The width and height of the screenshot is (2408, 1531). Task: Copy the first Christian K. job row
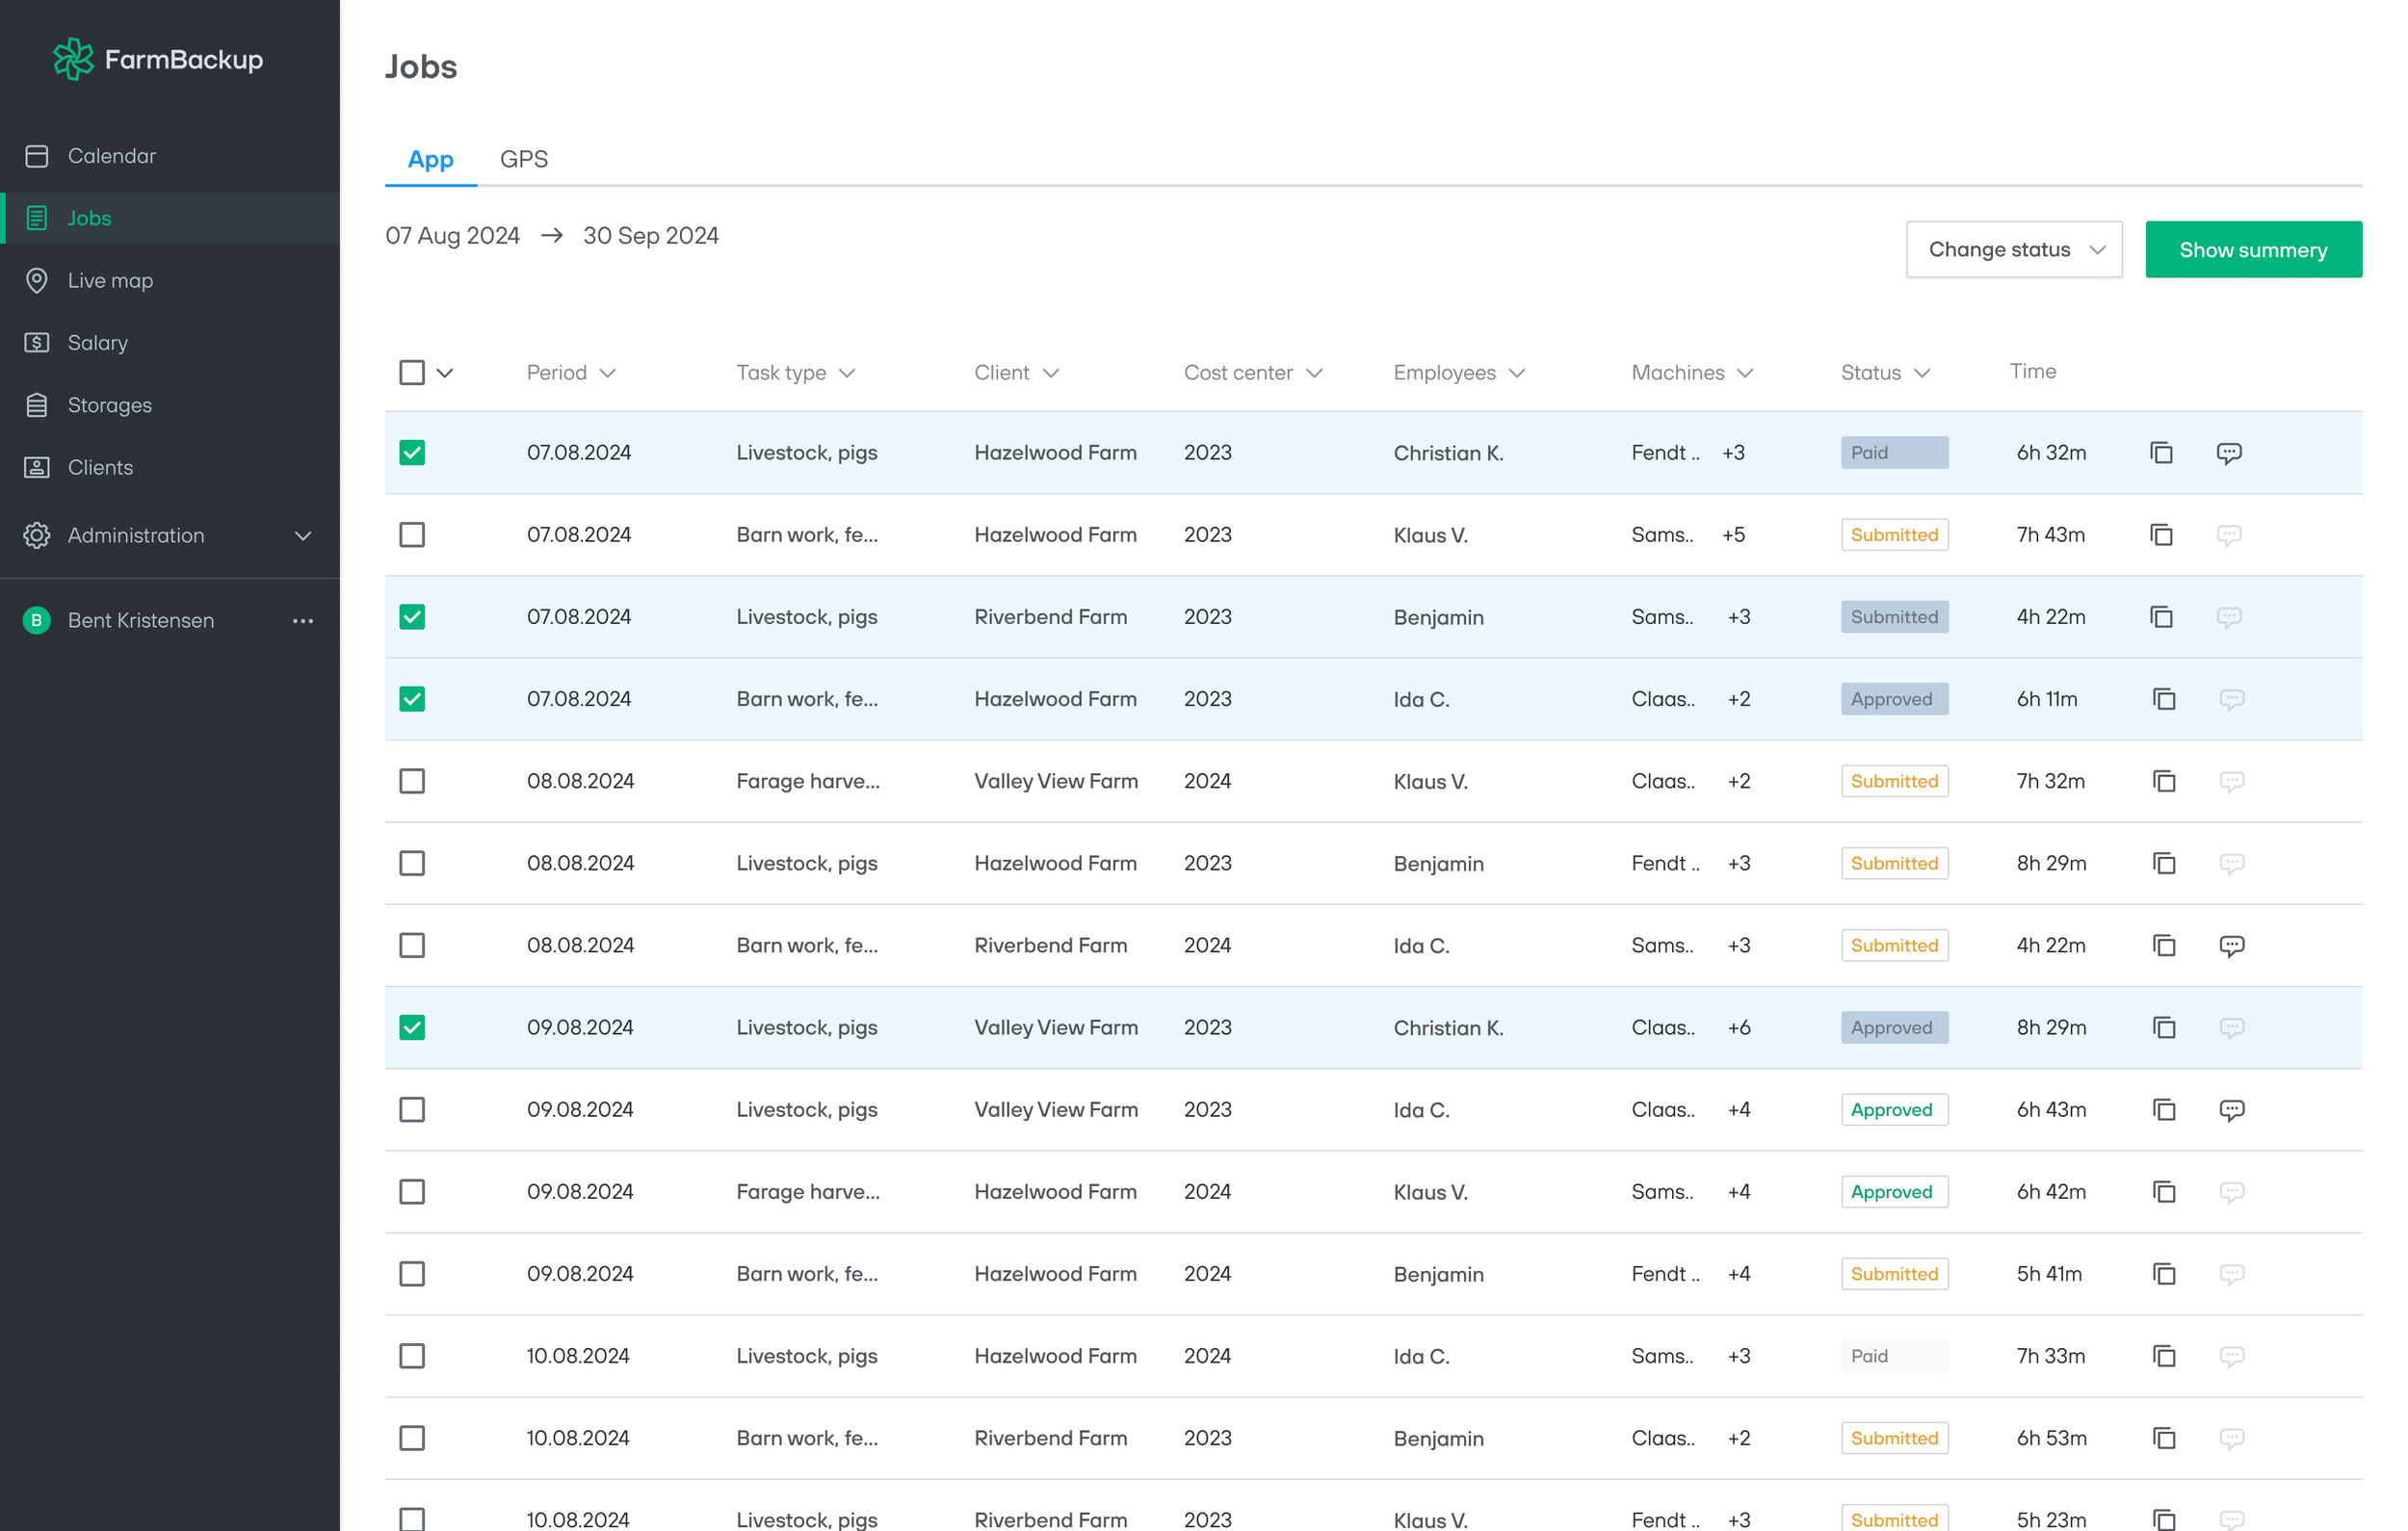click(x=2161, y=453)
